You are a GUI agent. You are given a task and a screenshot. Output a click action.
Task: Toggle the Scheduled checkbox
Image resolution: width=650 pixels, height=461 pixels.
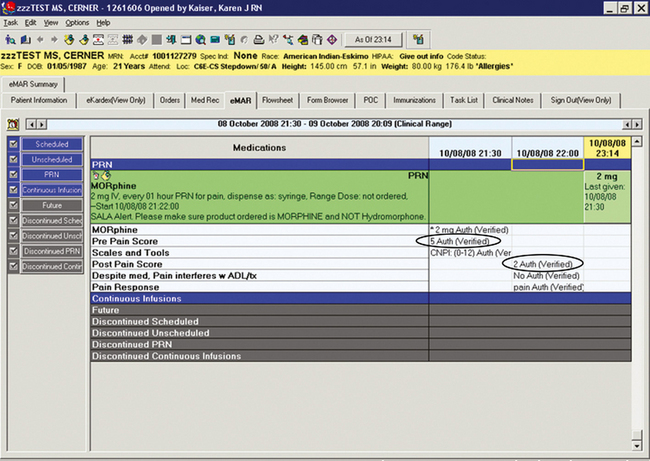tap(13, 144)
